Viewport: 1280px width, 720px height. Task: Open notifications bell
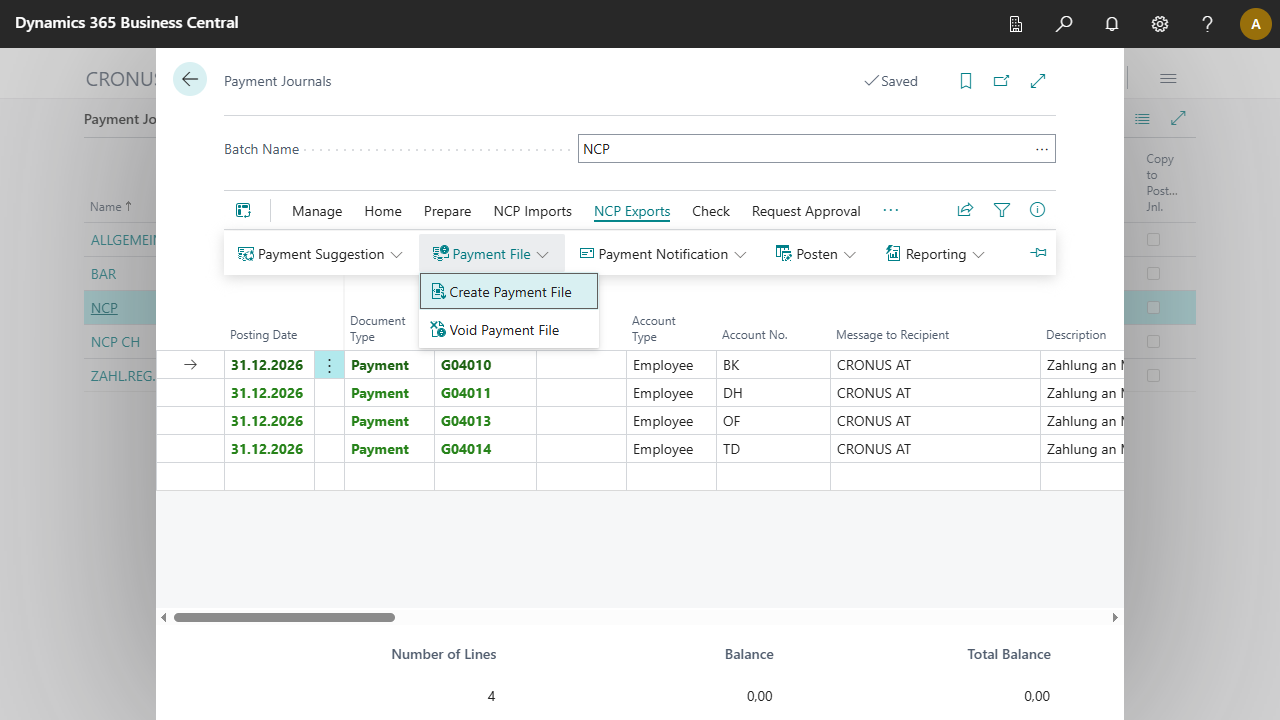(x=1112, y=24)
